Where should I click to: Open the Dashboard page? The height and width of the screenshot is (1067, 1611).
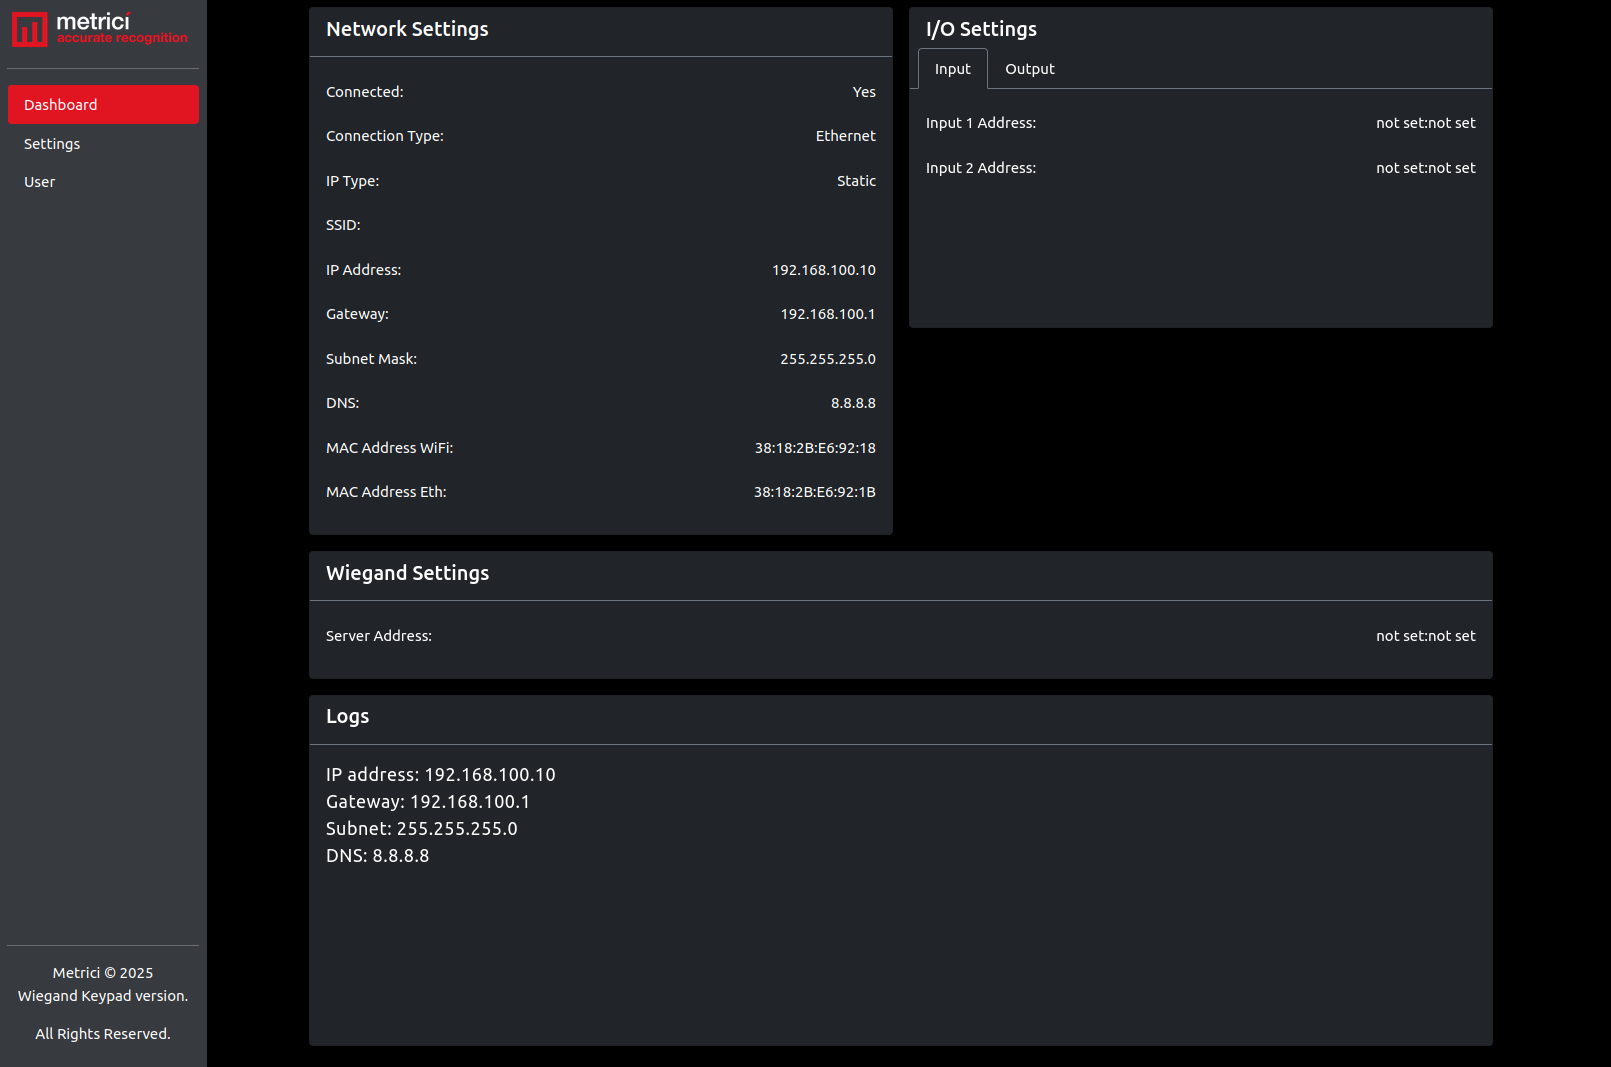tap(103, 105)
